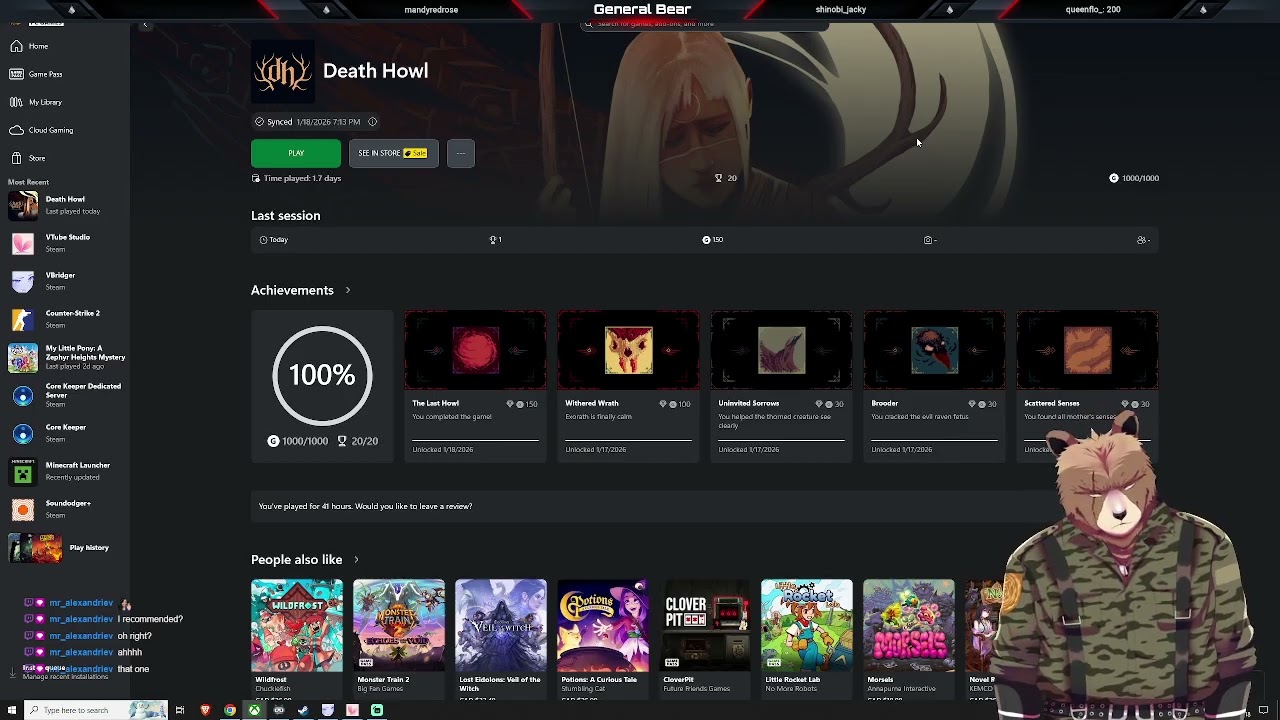Select My Little Pony: A Zephyr Heights Mystery
The height and width of the screenshot is (720, 1280).
(x=66, y=357)
